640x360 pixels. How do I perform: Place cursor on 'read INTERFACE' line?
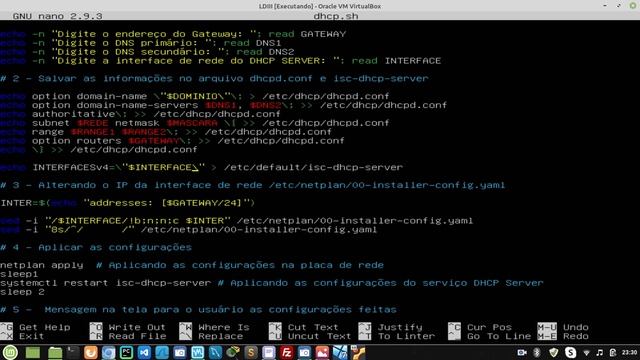(221, 61)
